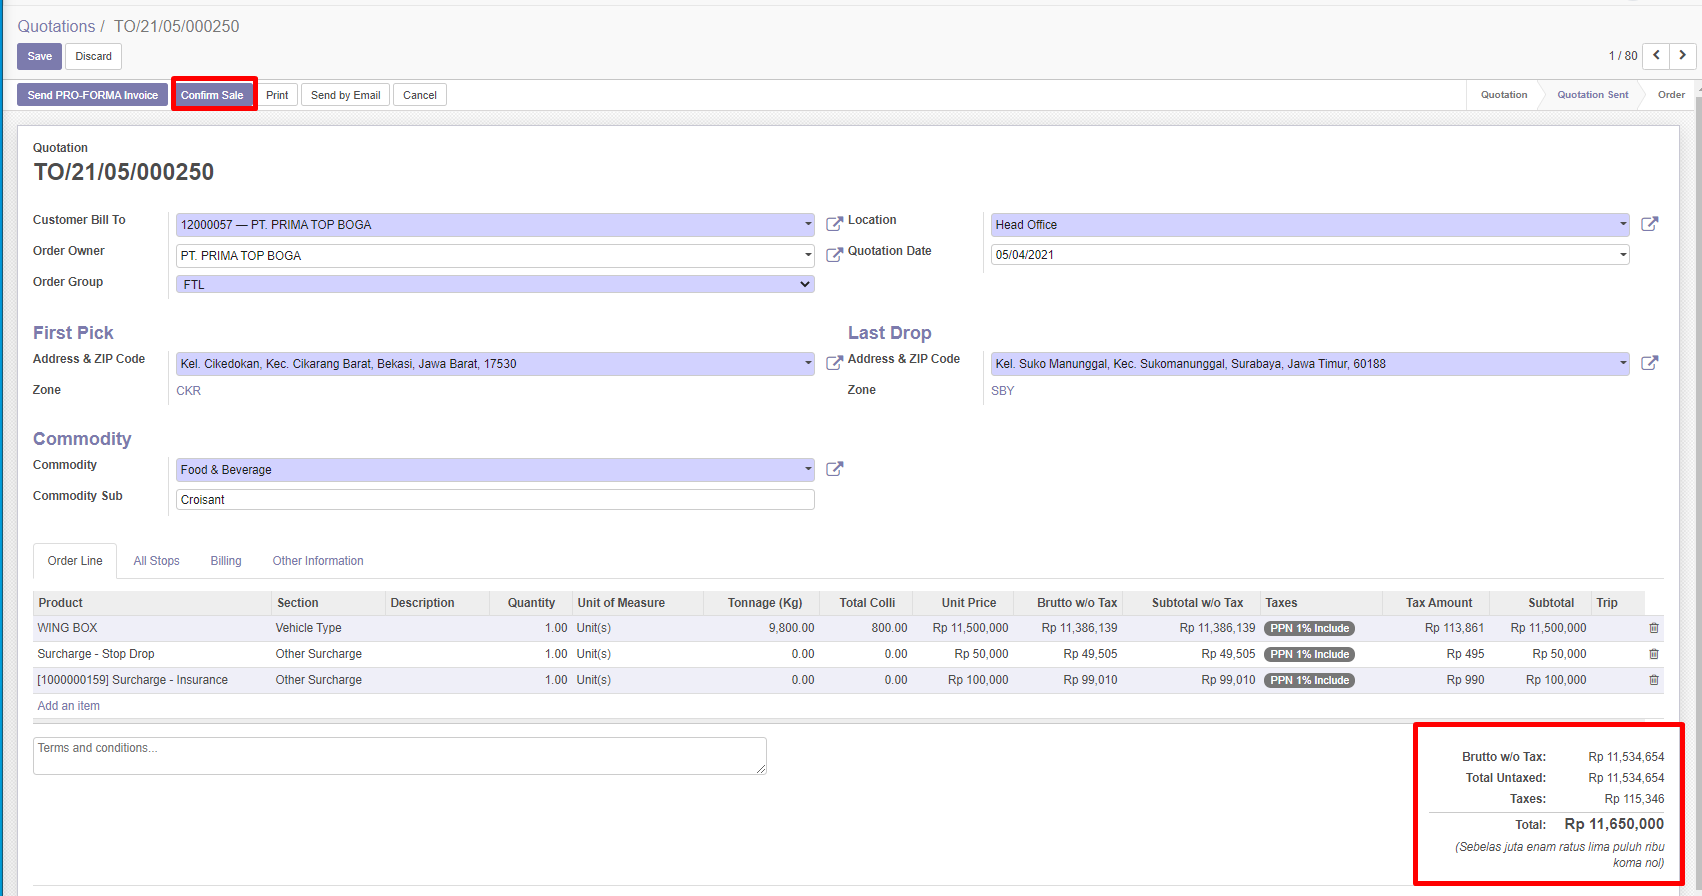Image resolution: width=1702 pixels, height=896 pixels.
Task: Click the Print button
Action: tap(277, 95)
